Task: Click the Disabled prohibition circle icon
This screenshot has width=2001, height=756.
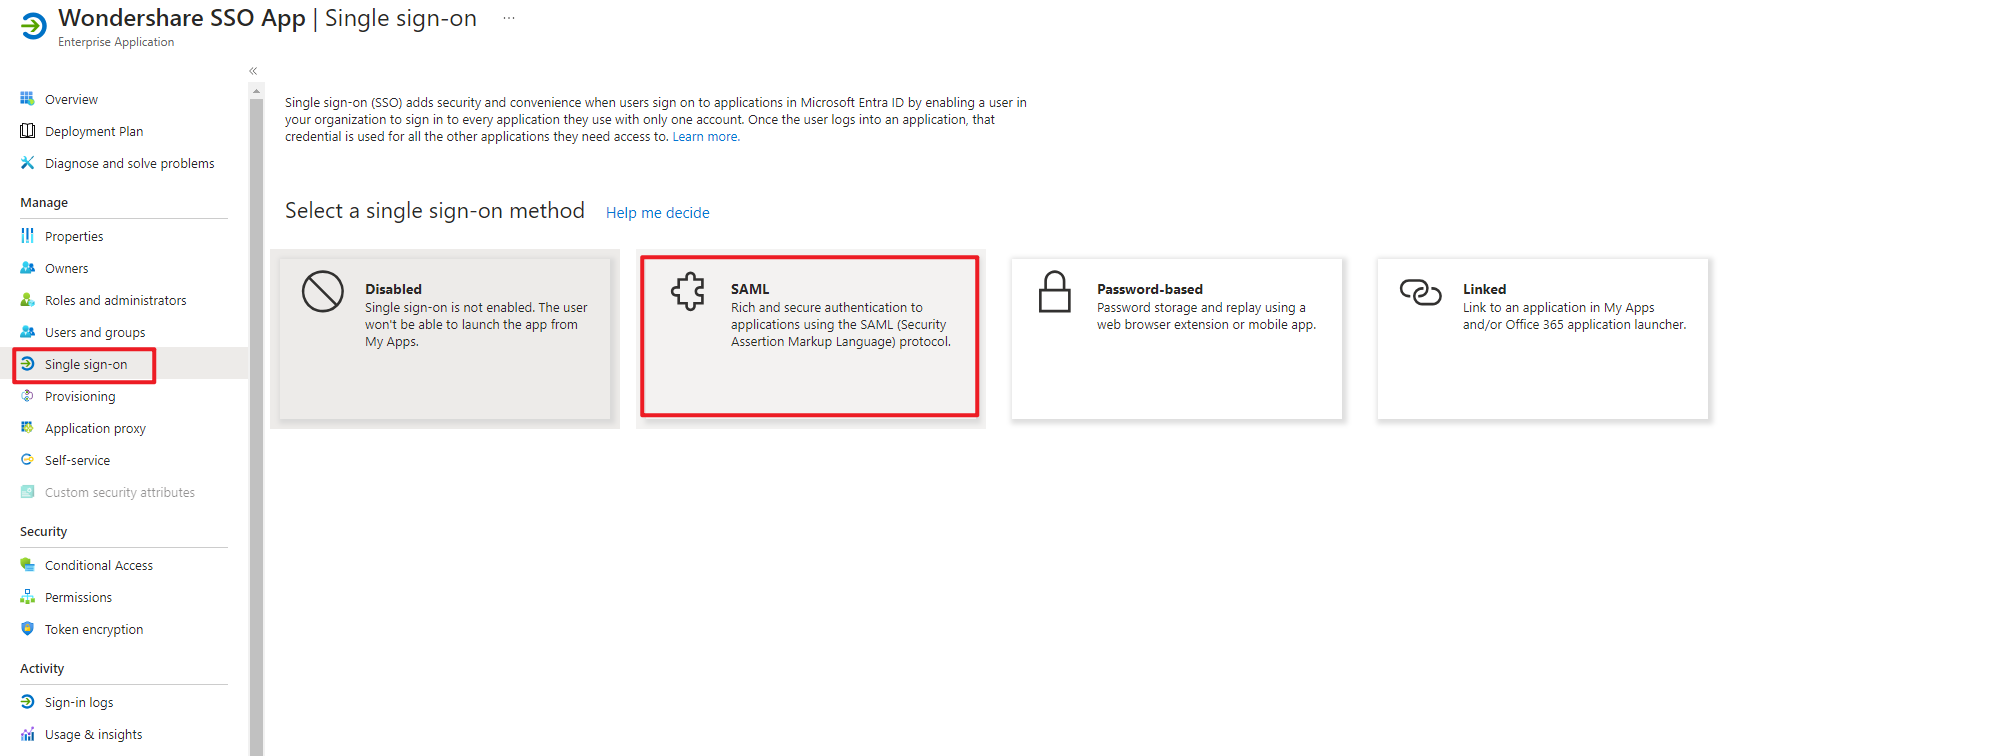Action: click(x=323, y=292)
